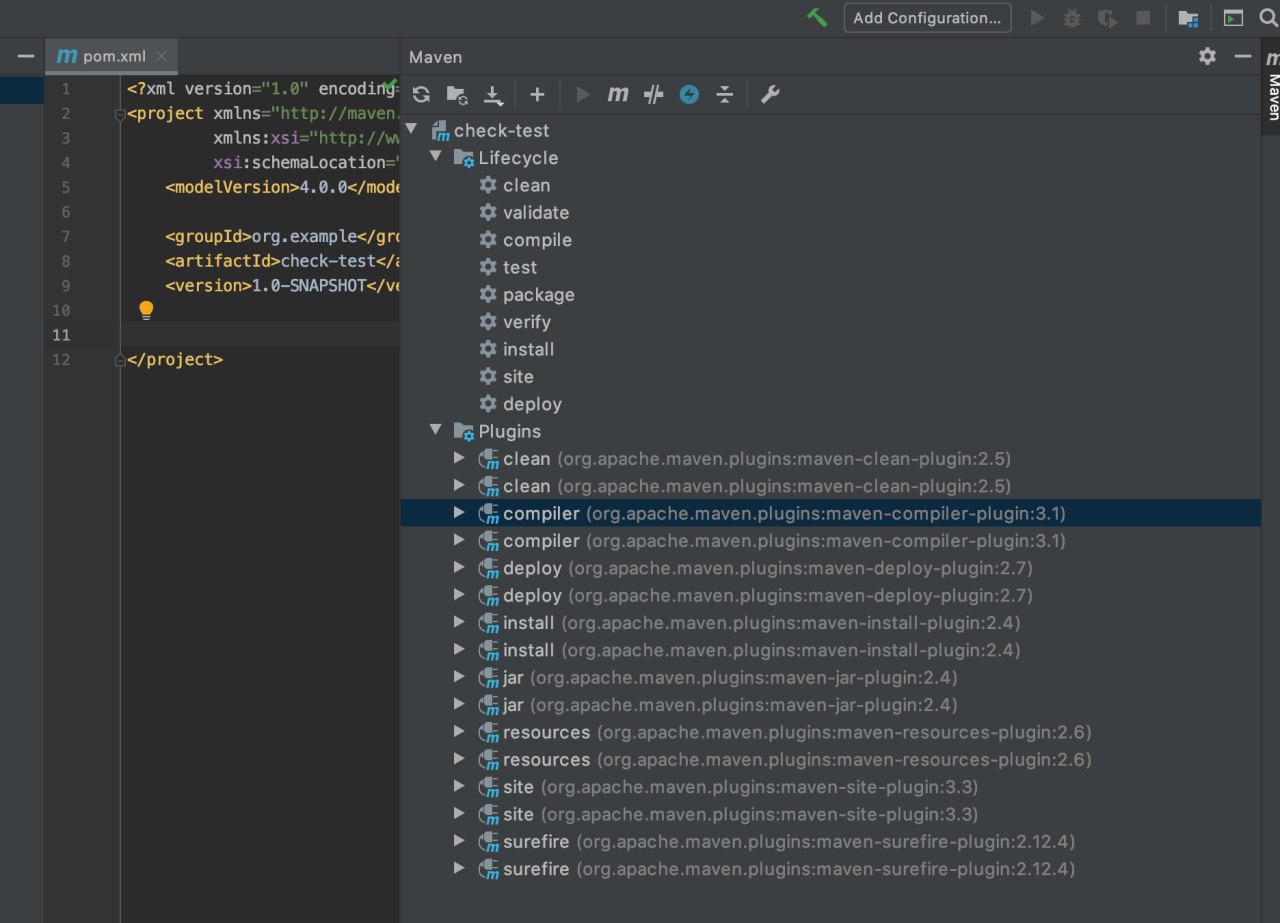1280x923 pixels.
Task: Click the artifactId check-test line
Action: click(283, 261)
